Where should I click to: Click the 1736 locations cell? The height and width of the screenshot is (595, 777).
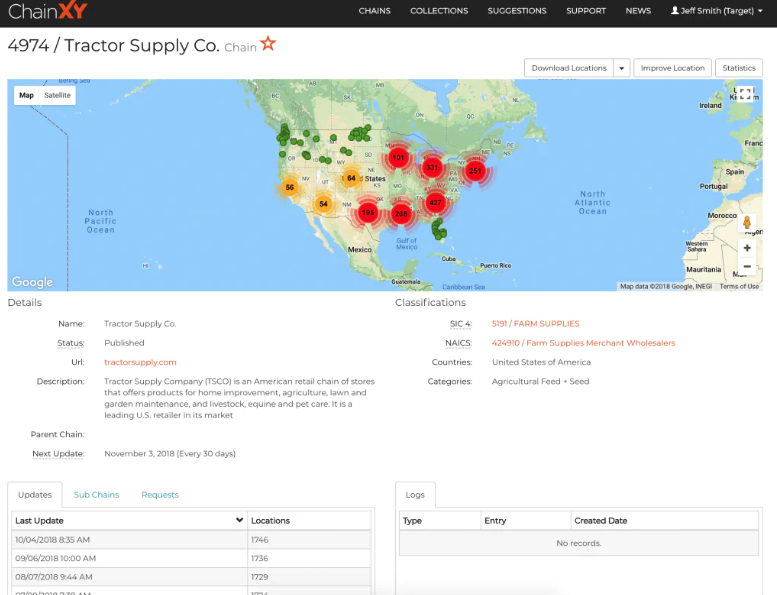point(310,558)
